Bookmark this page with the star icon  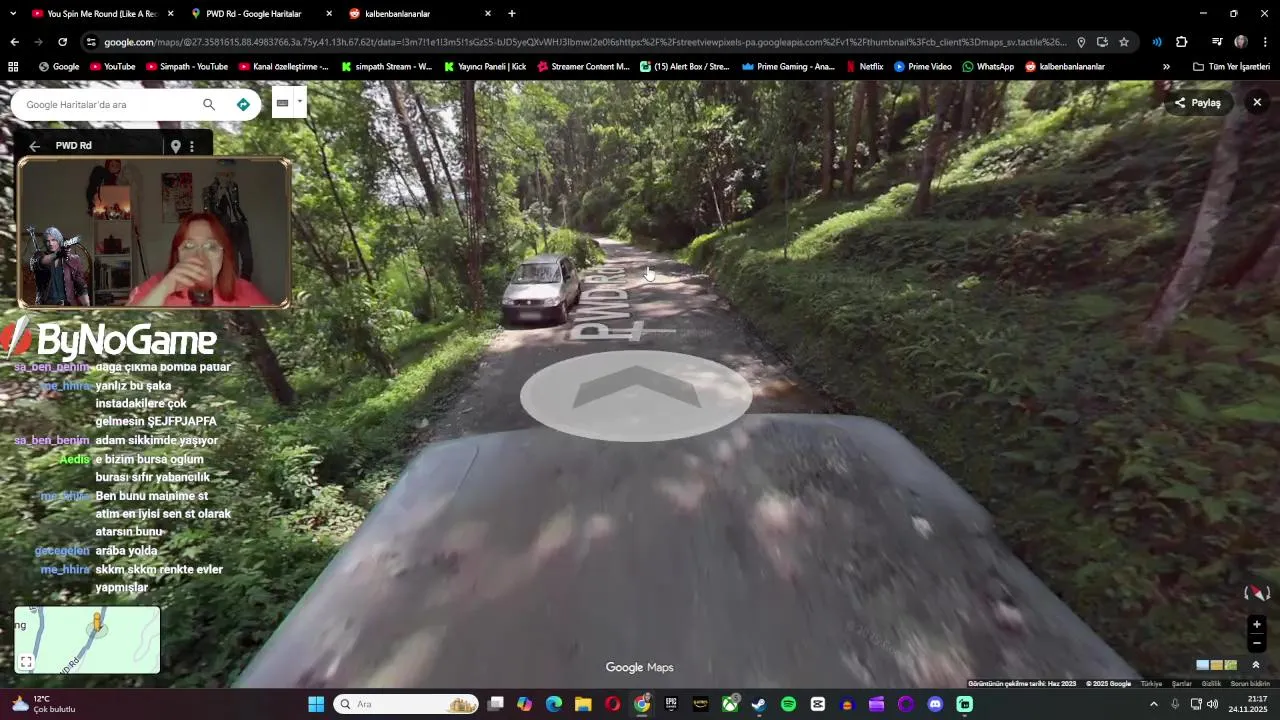point(1124,42)
